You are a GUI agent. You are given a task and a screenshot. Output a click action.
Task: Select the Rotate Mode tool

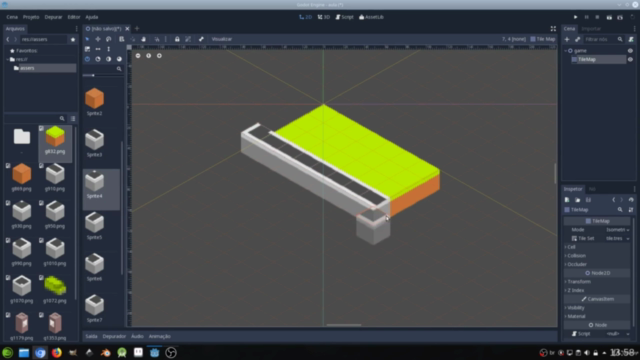(x=109, y=39)
